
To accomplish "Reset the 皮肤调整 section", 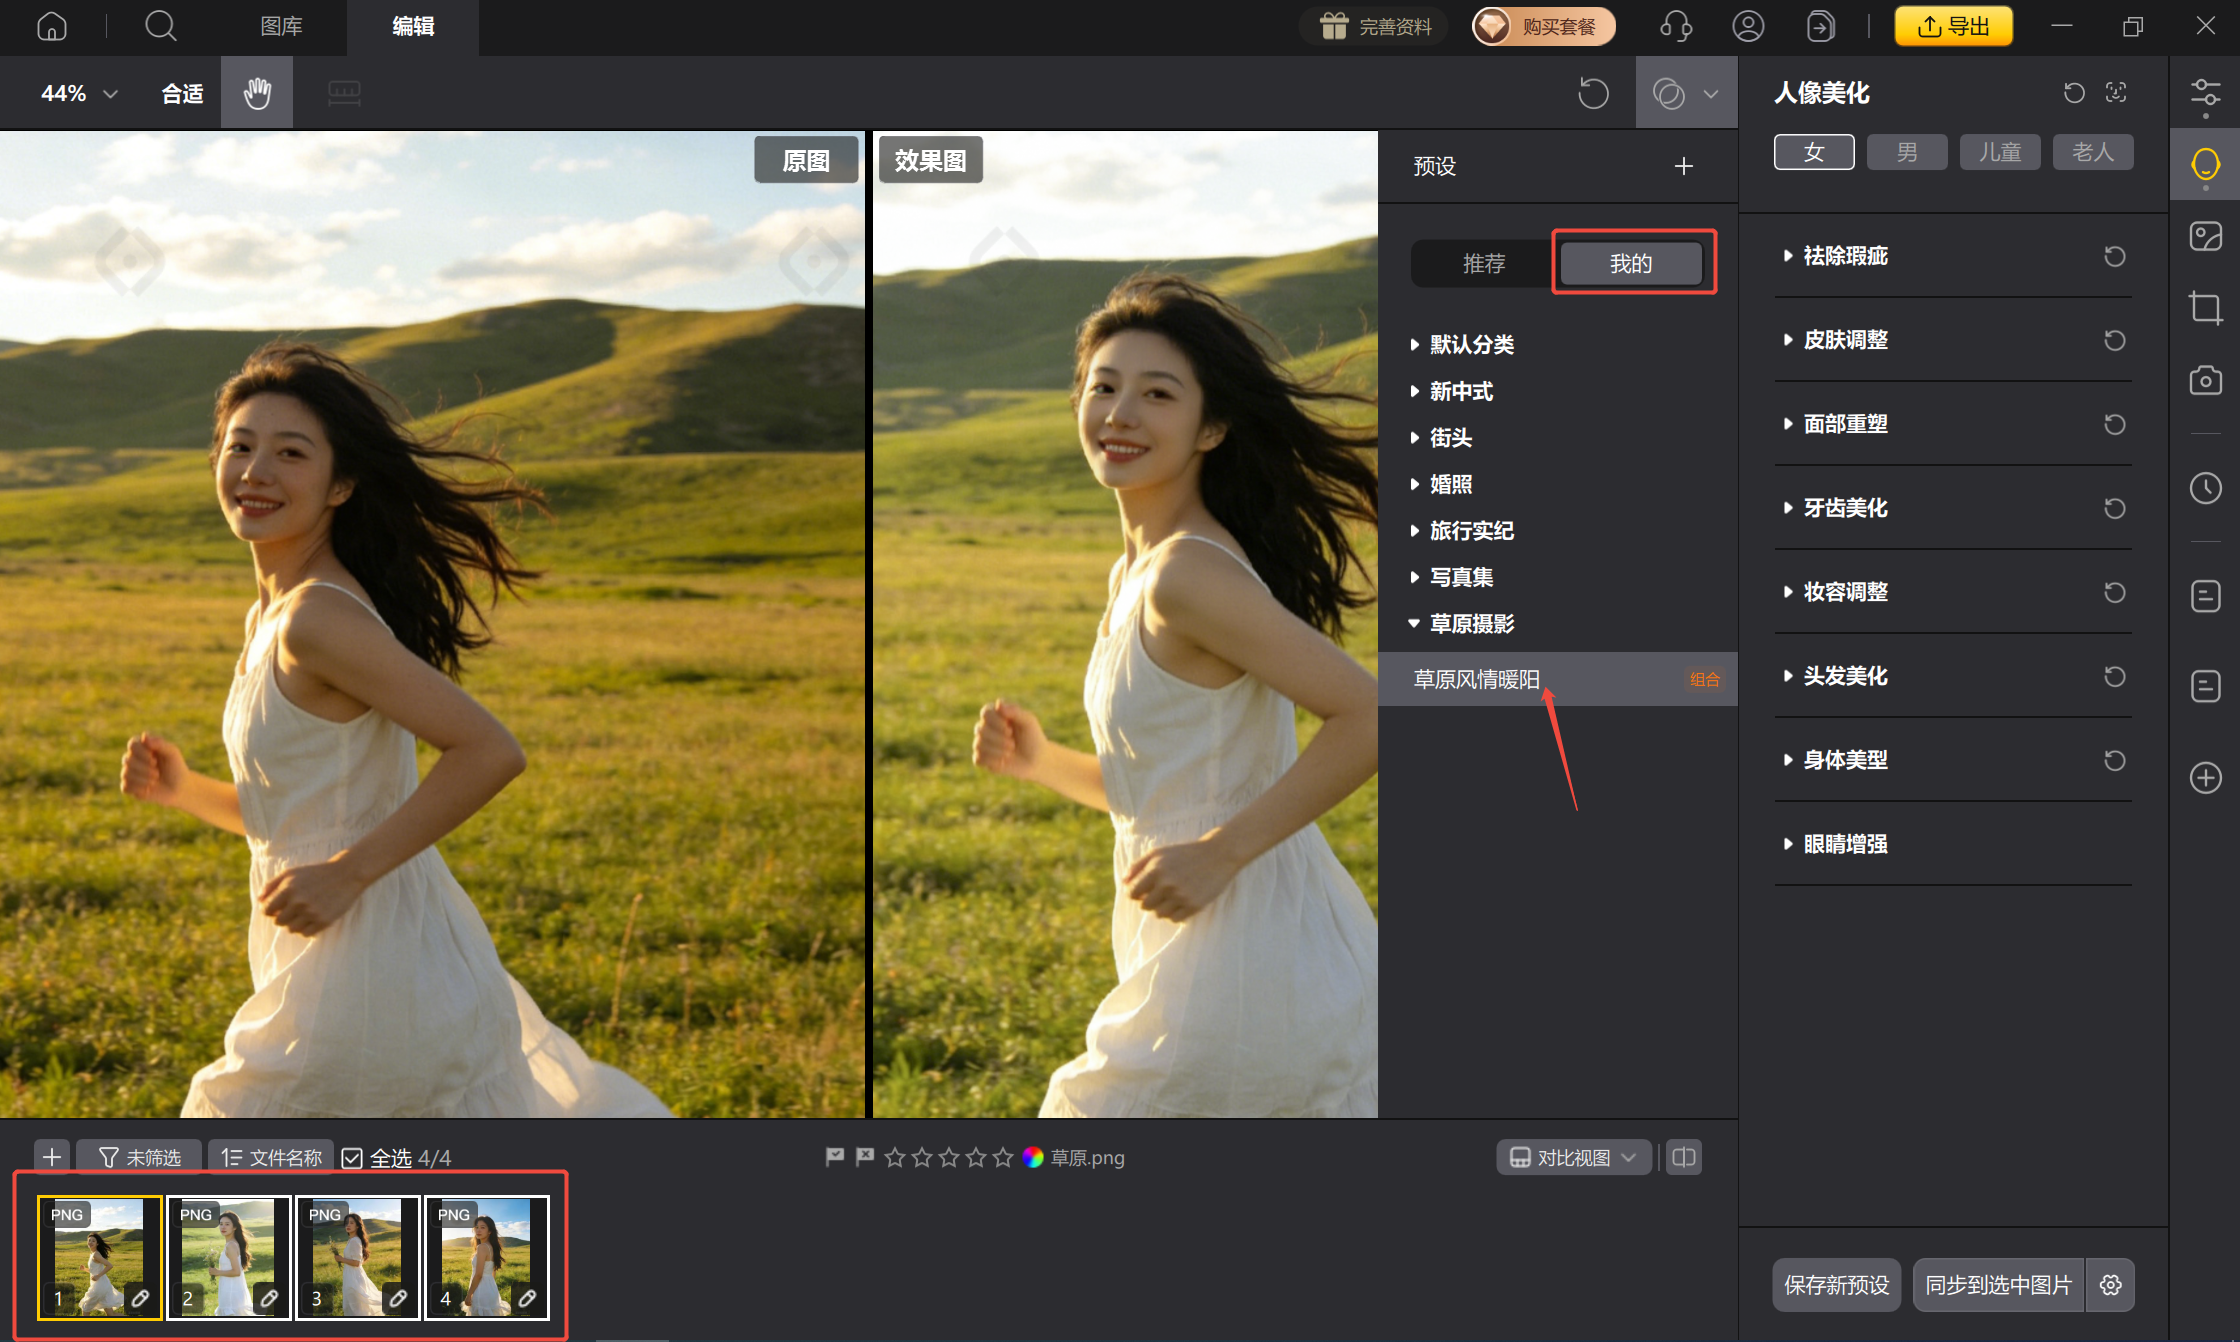I will tap(2114, 340).
